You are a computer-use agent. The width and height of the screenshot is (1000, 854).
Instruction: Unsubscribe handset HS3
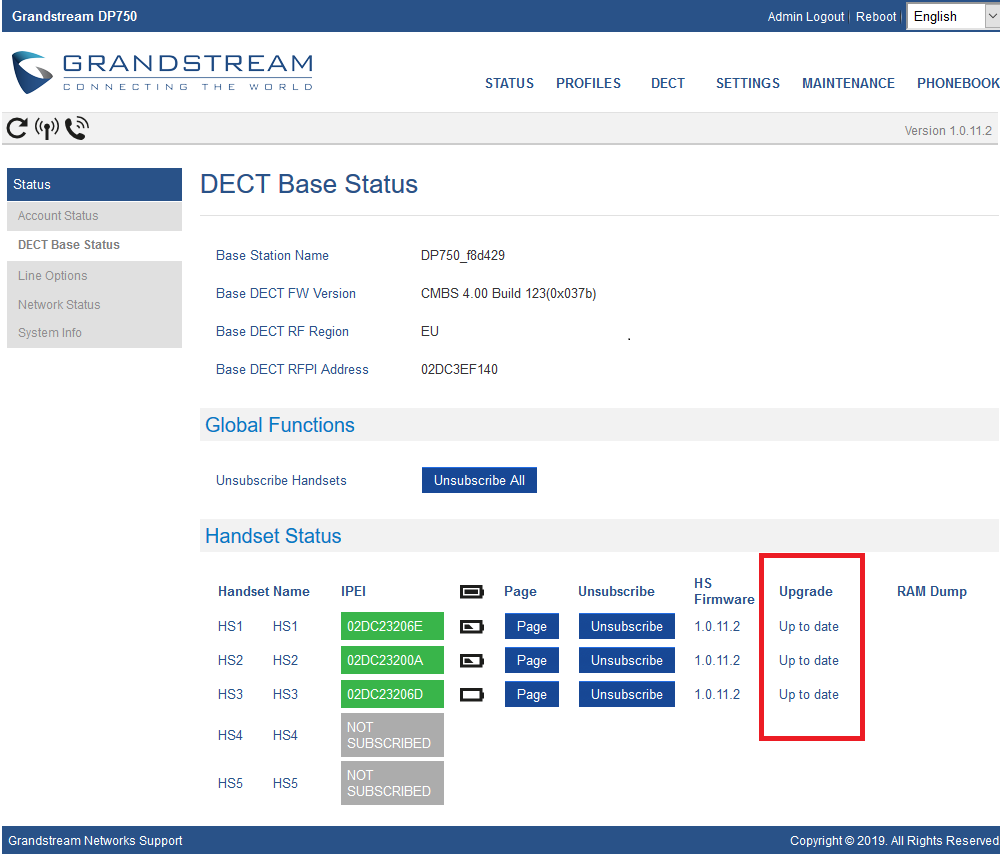point(626,695)
